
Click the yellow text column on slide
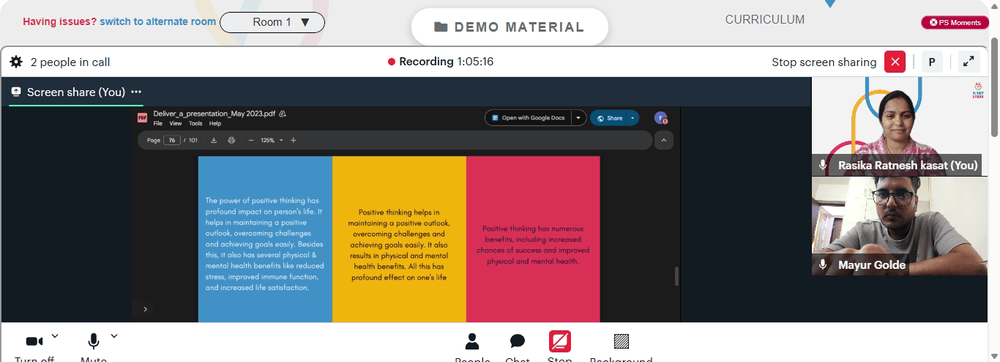pos(399,239)
